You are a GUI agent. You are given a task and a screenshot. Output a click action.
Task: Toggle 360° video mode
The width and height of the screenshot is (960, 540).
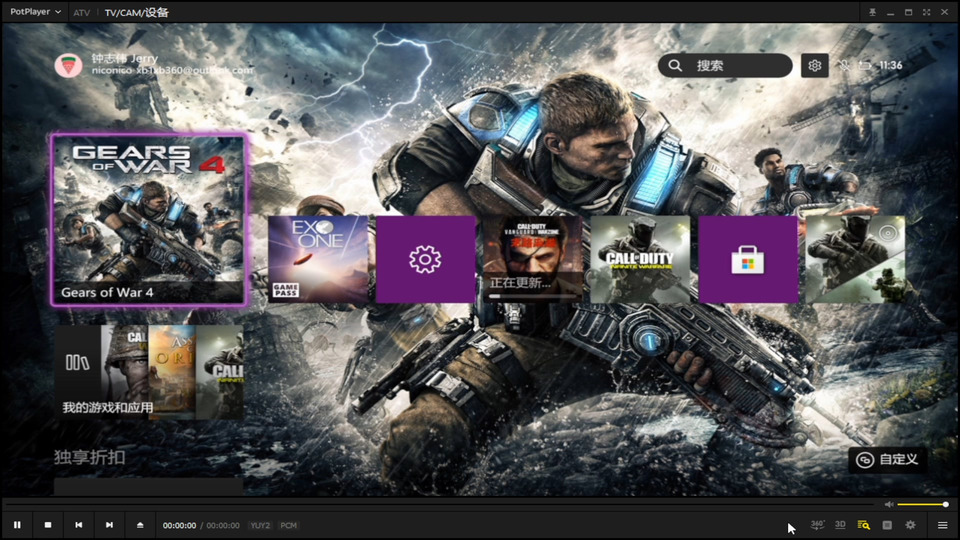[817, 525]
